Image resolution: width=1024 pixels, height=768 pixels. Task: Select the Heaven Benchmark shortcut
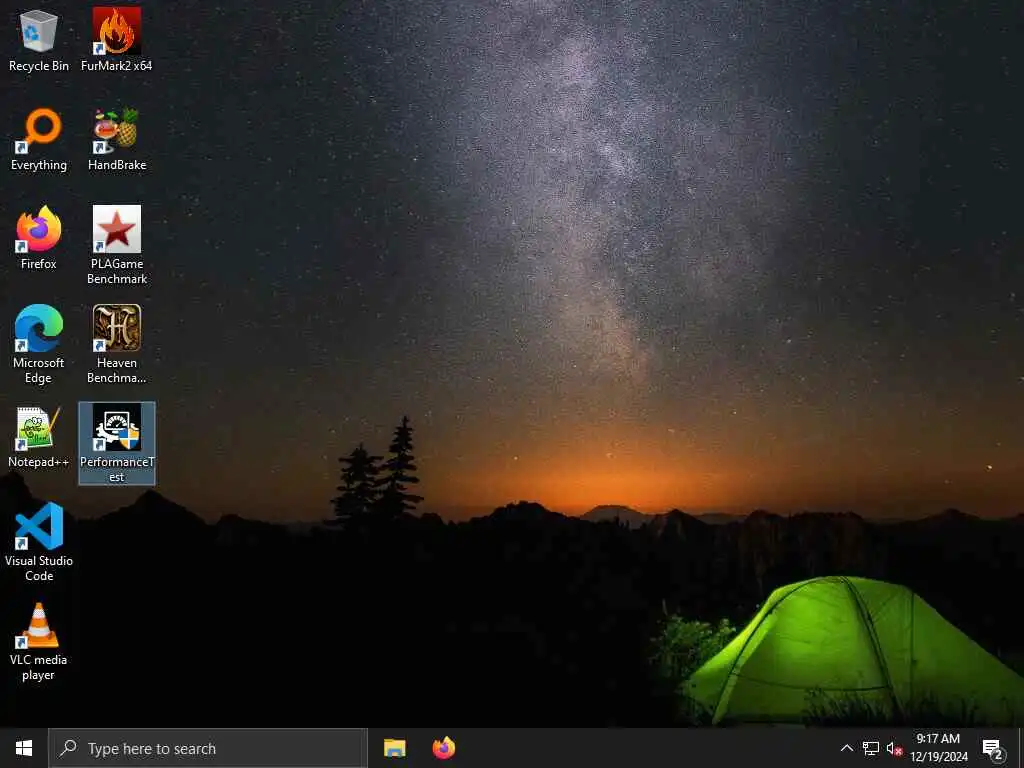tap(117, 345)
